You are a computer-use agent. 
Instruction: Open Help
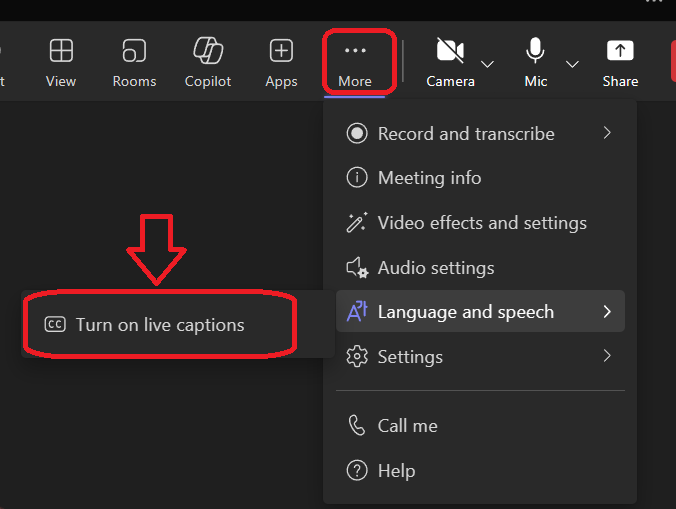[480, 471]
